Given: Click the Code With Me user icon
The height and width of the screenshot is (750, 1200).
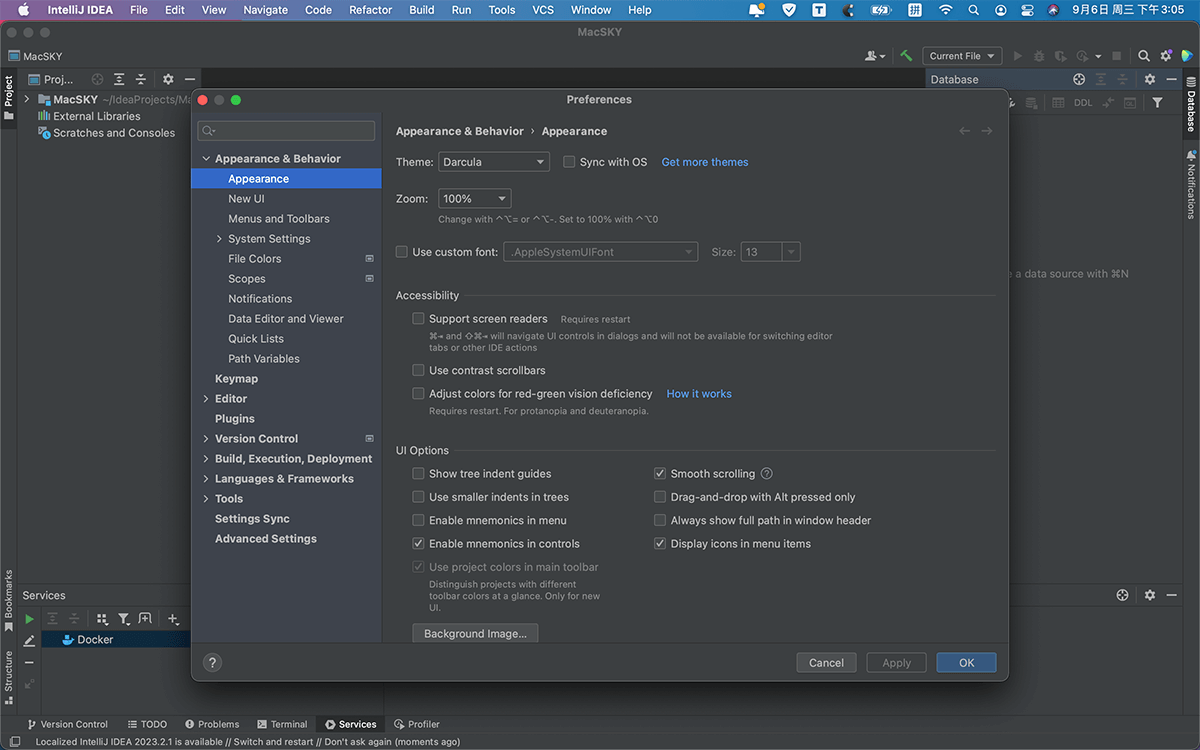Looking at the screenshot, I should (877, 56).
